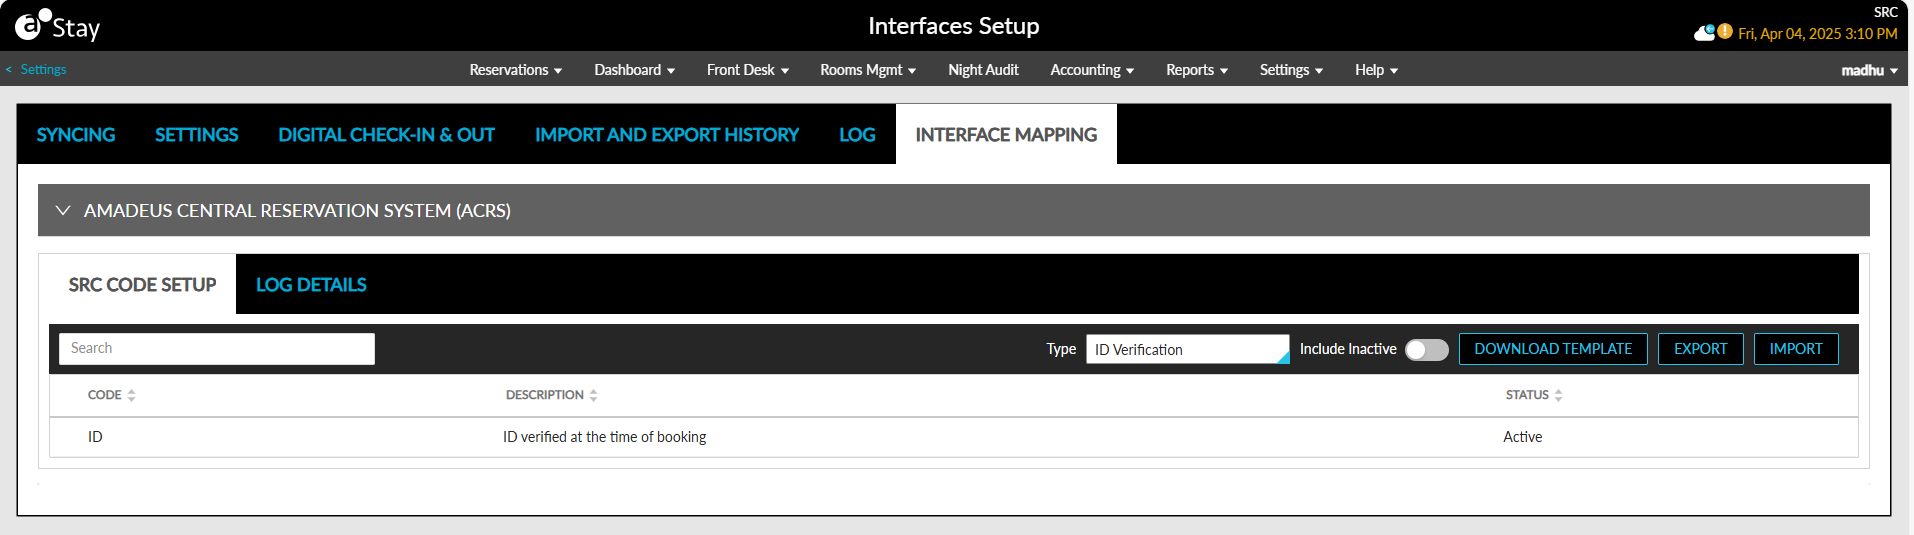Screen dimensions: 1914x535
Task: Click into the Search field
Action: [217, 349]
